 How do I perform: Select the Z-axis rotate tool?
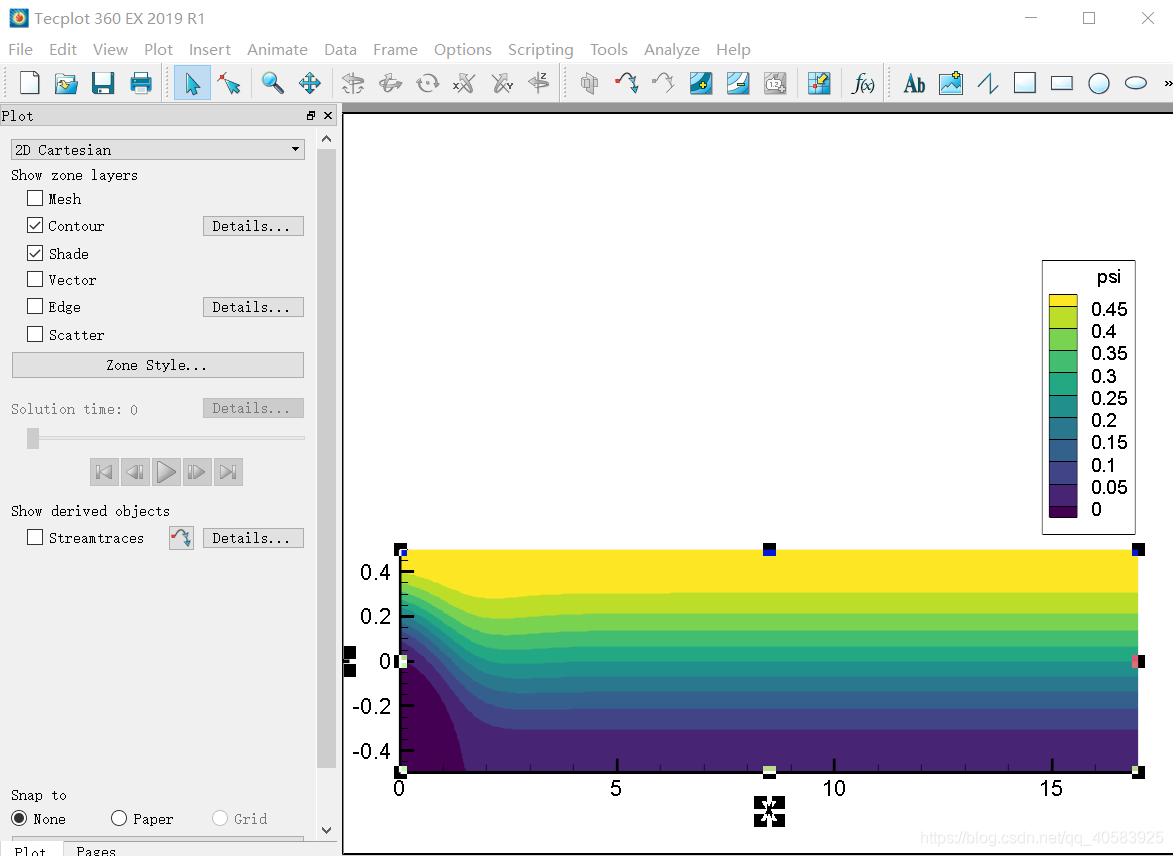tap(538, 82)
